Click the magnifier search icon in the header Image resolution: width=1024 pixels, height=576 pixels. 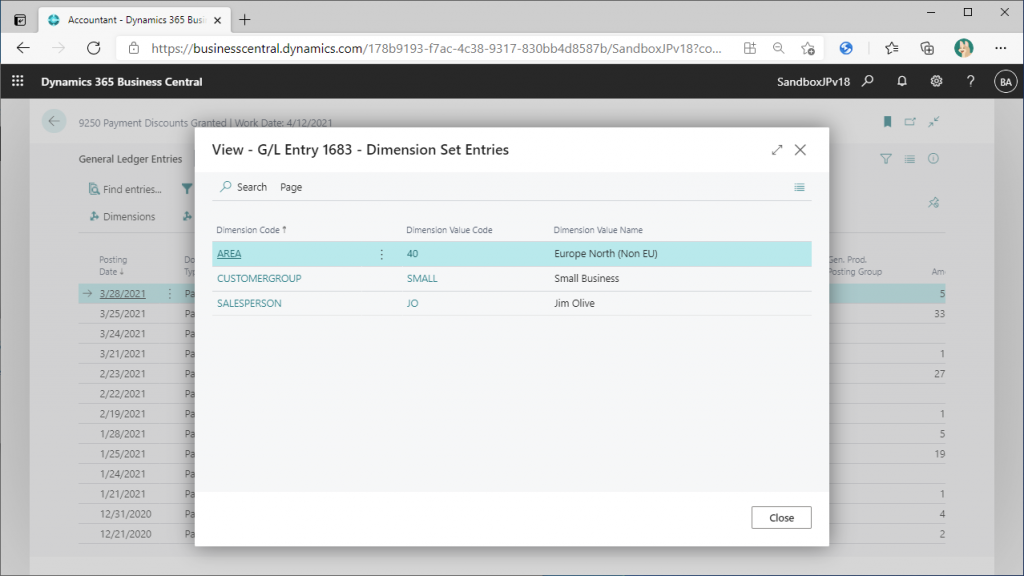[868, 82]
